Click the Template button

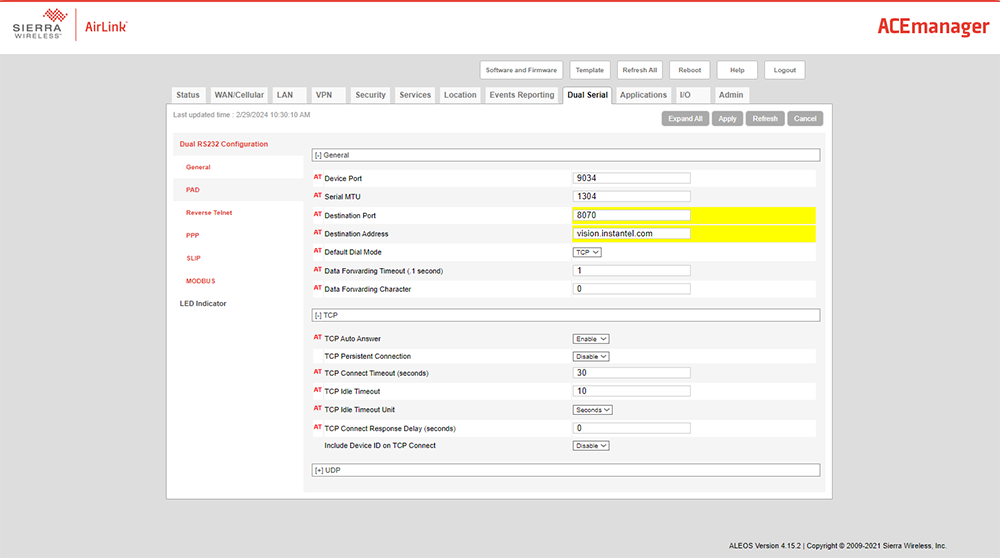pyautogui.click(x=589, y=70)
